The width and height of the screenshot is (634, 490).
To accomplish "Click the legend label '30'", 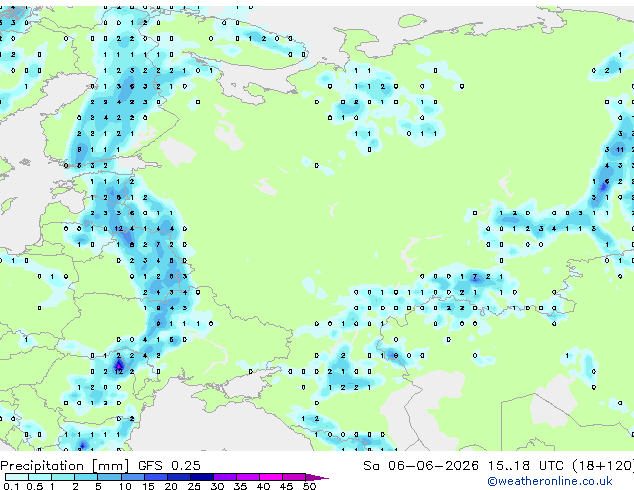I will click(x=217, y=486).
